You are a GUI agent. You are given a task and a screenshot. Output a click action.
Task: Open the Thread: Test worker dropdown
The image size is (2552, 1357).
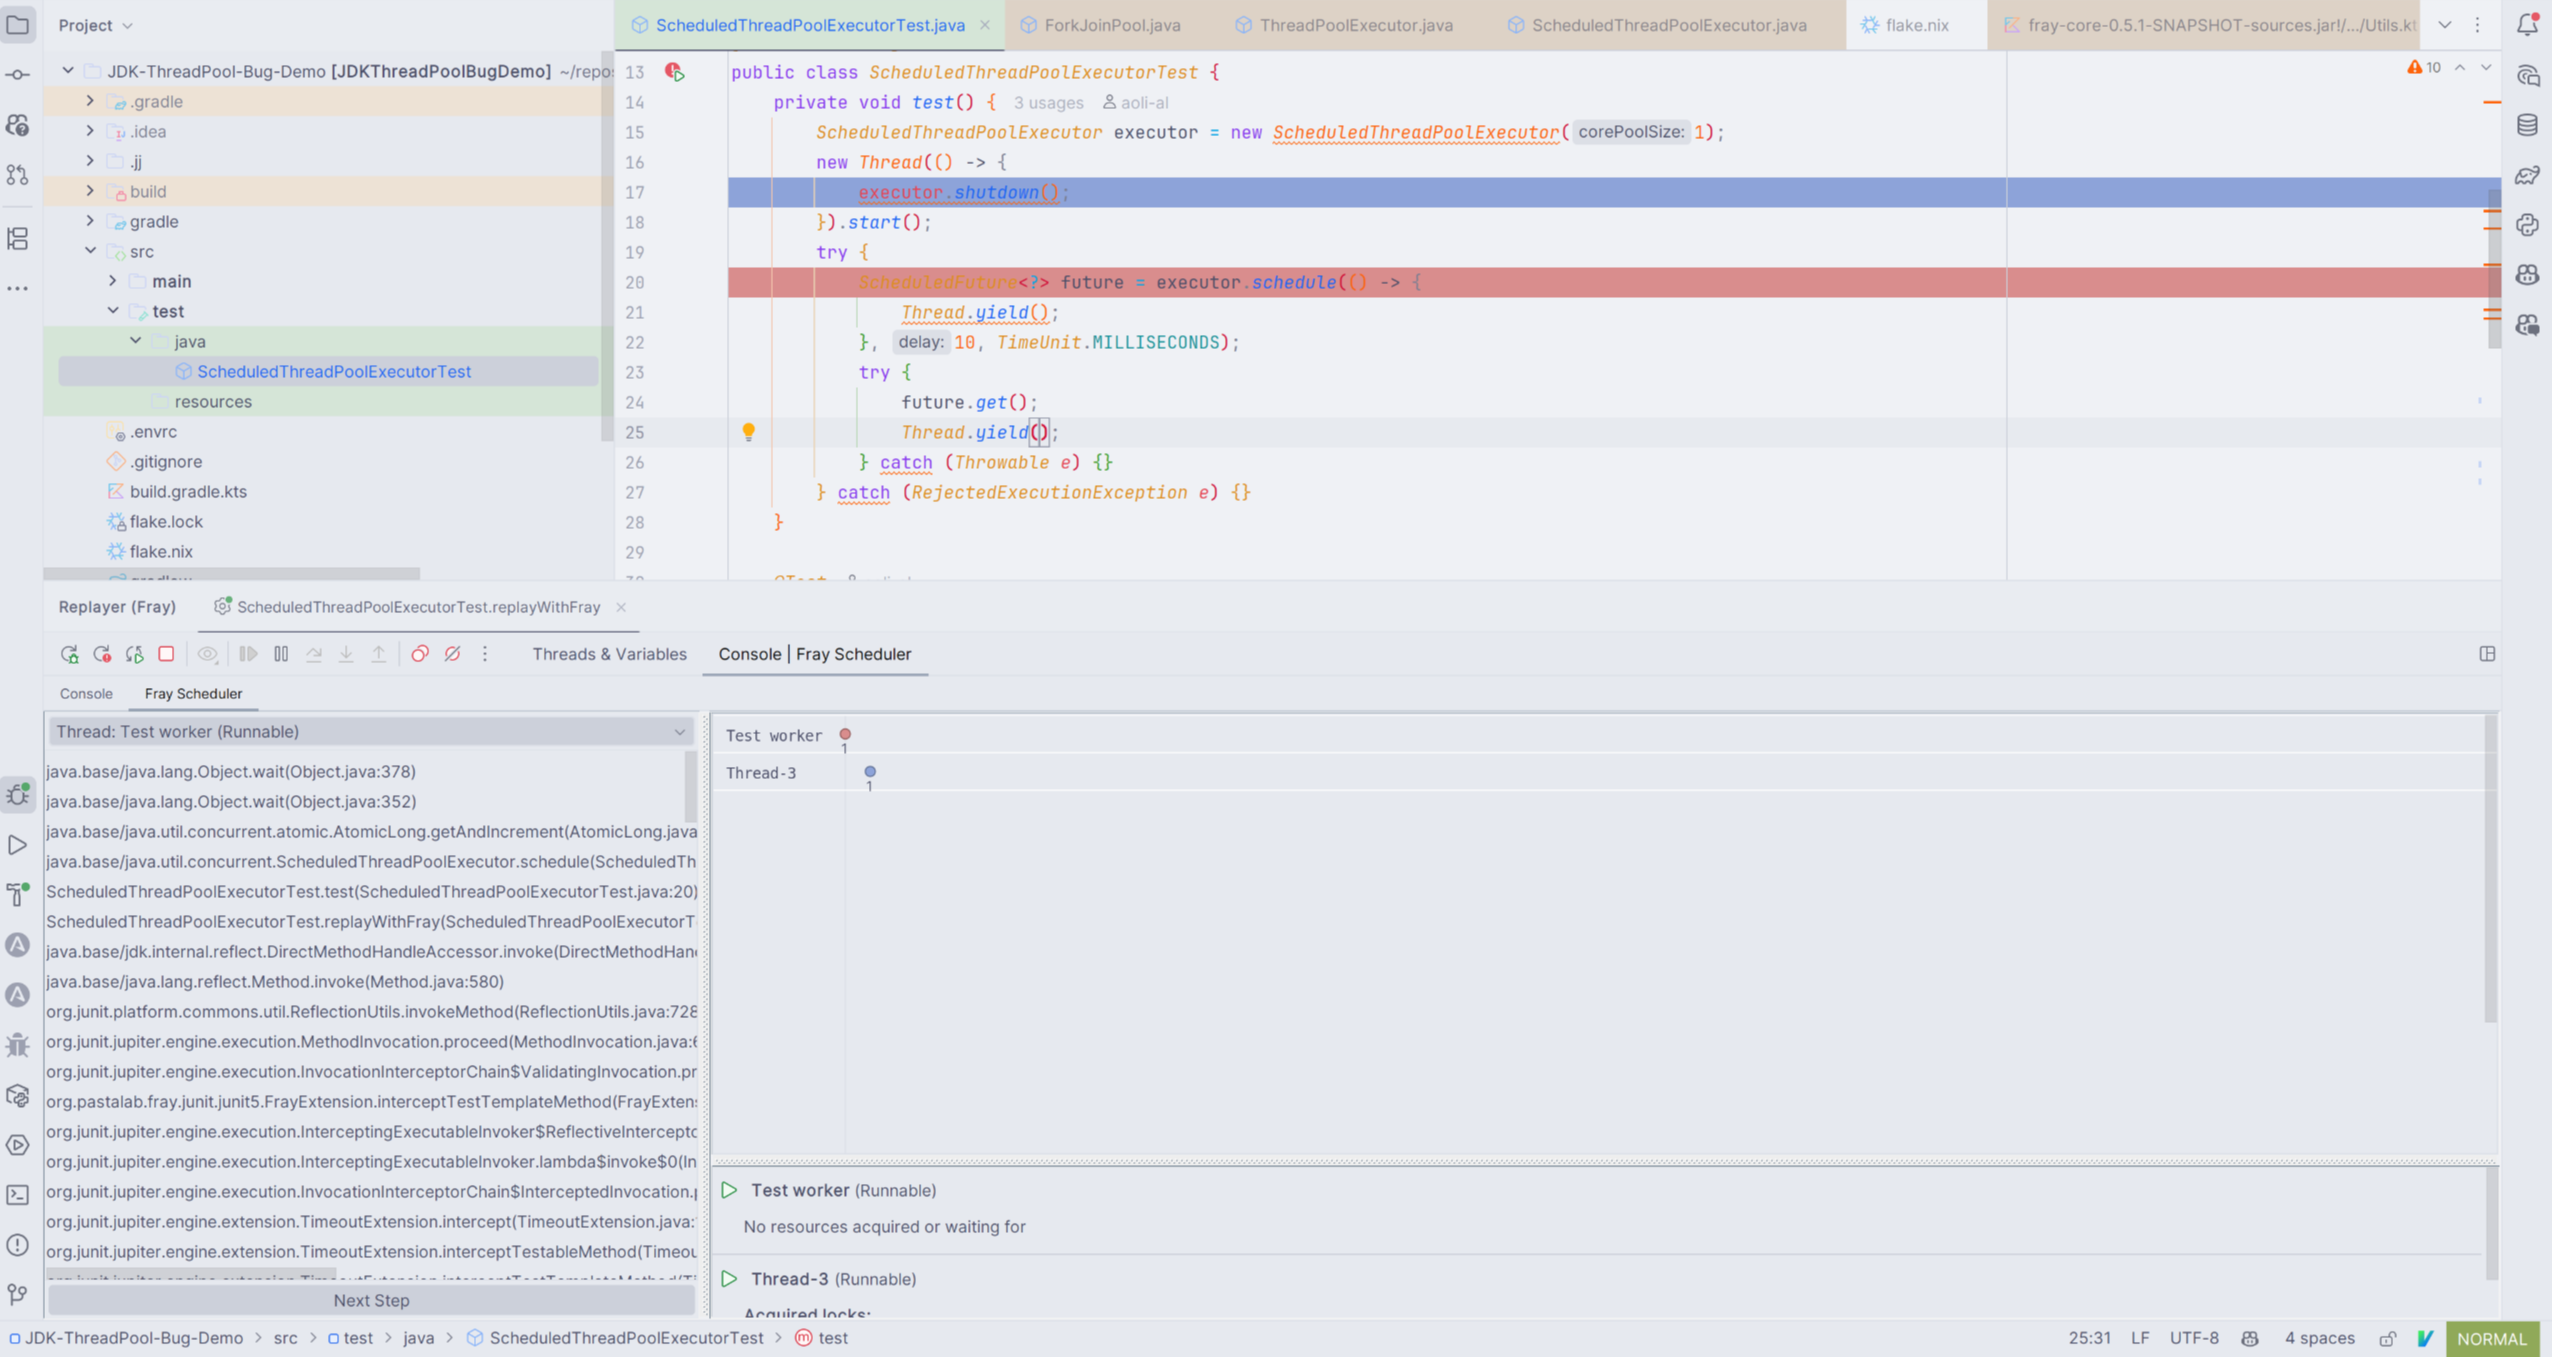point(371,731)
